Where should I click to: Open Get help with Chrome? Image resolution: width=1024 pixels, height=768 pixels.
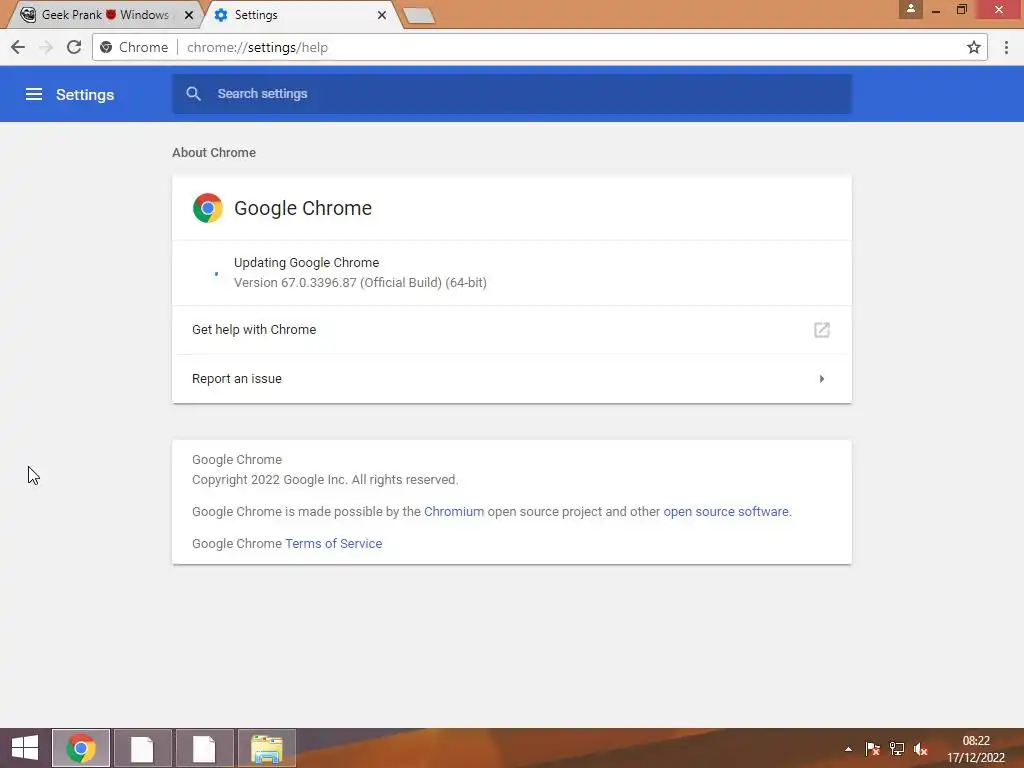click(x=512, y=330)
